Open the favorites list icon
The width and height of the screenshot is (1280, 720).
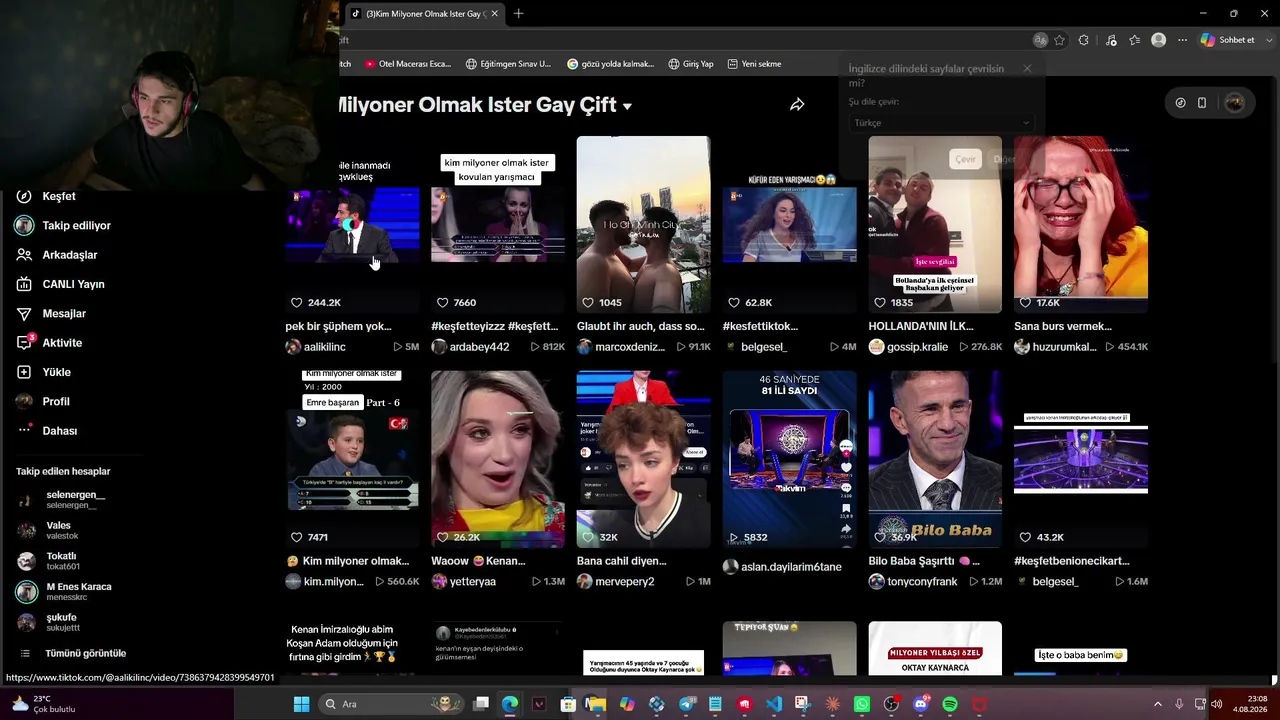(x=1134, y=40)
